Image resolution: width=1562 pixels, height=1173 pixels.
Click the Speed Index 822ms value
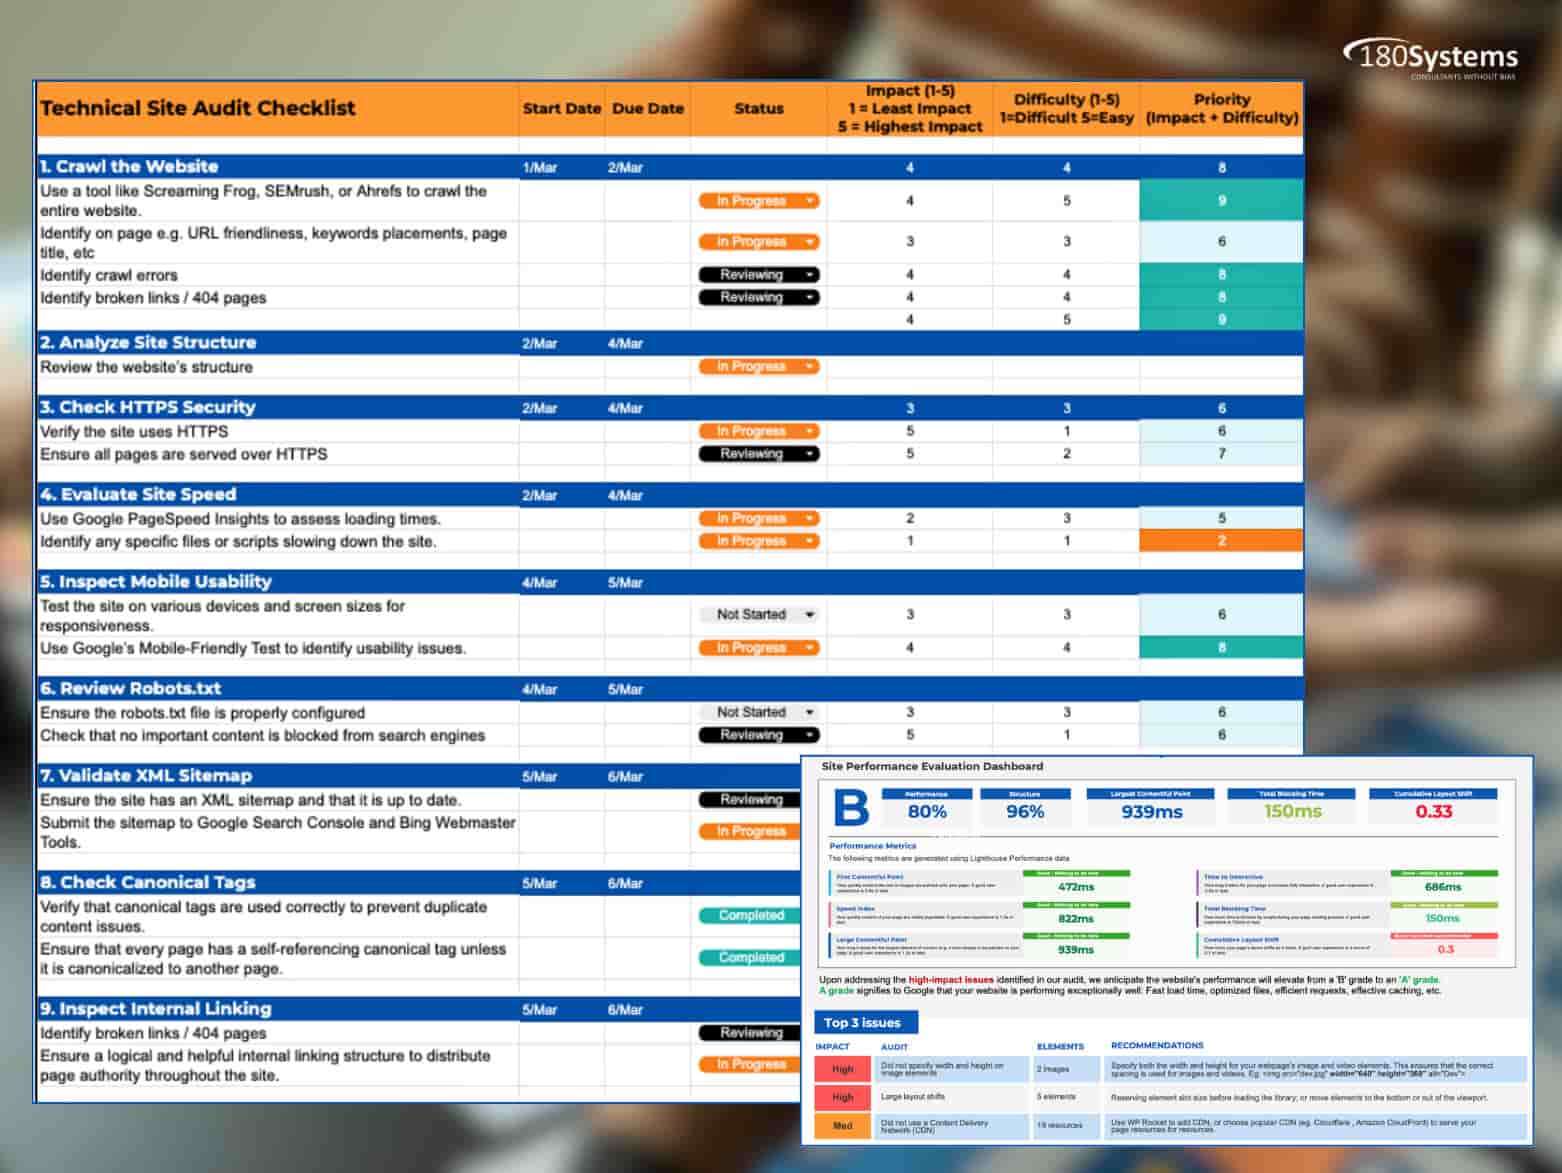click(1076, 919)
